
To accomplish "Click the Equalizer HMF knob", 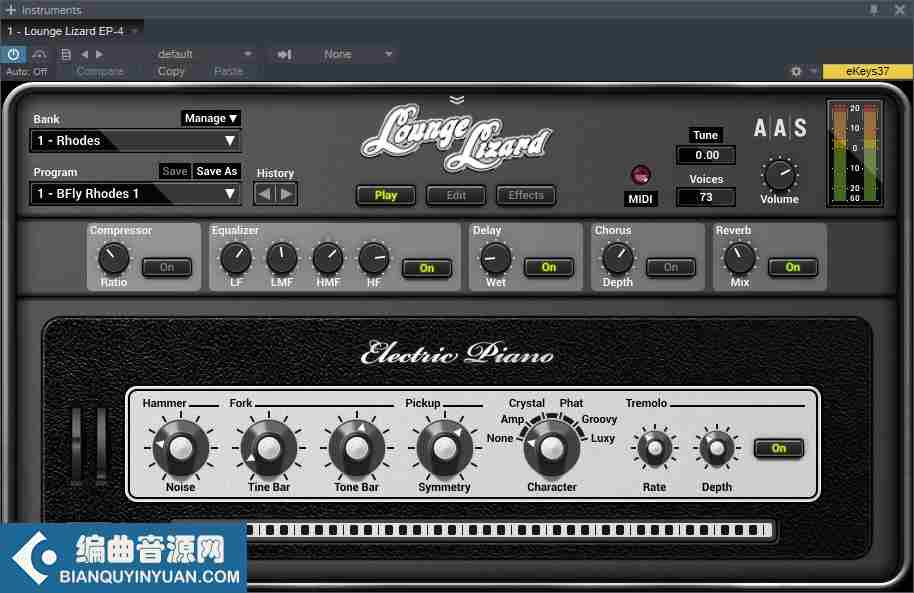I will click(328, 258).
